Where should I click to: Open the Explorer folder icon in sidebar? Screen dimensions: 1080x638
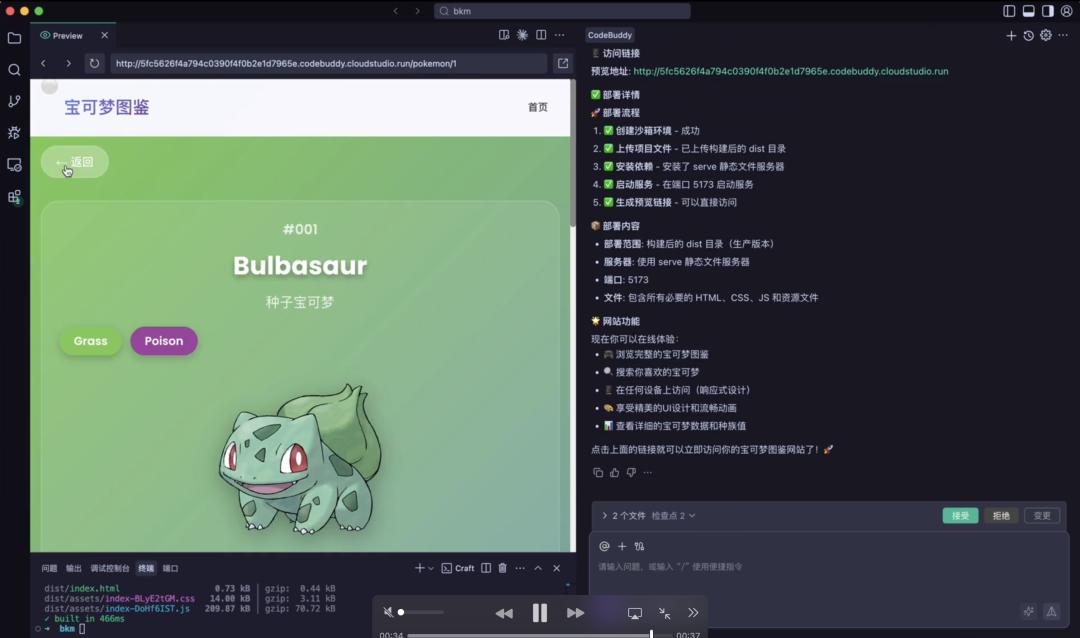14,38
